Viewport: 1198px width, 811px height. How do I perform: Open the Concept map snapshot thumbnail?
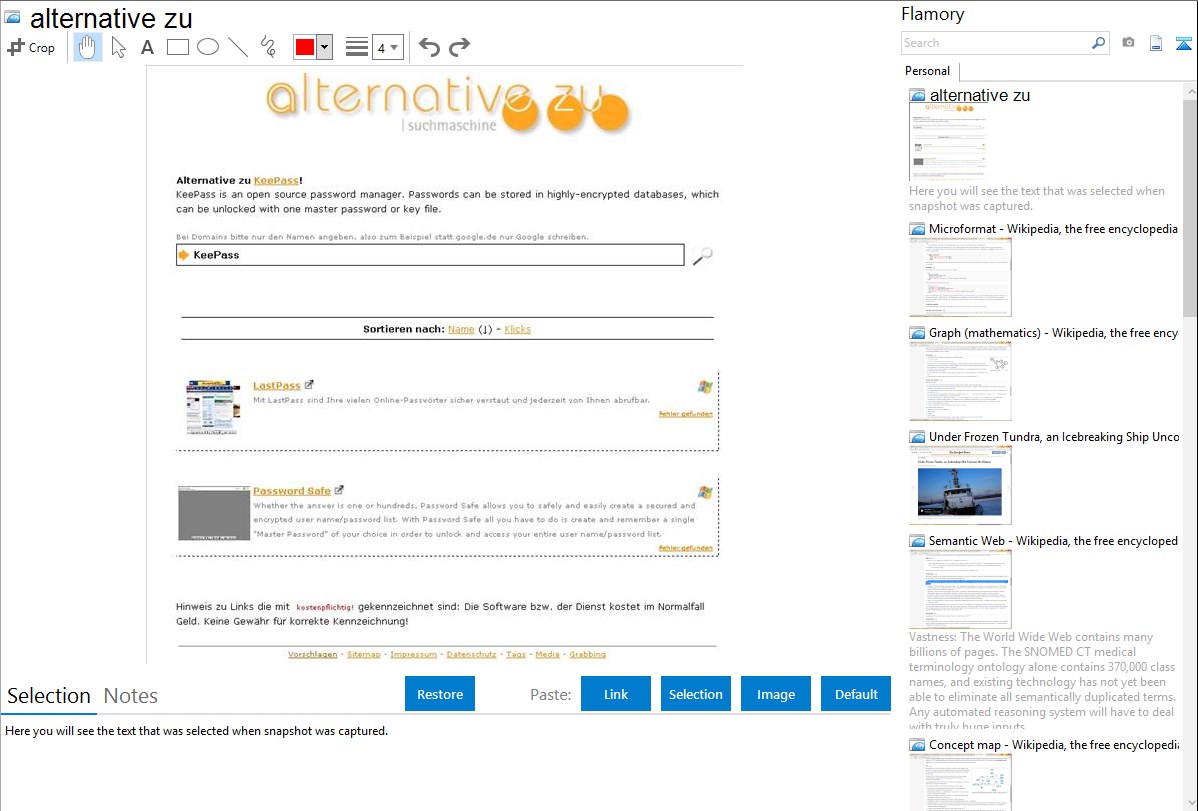tap(960, 782)
